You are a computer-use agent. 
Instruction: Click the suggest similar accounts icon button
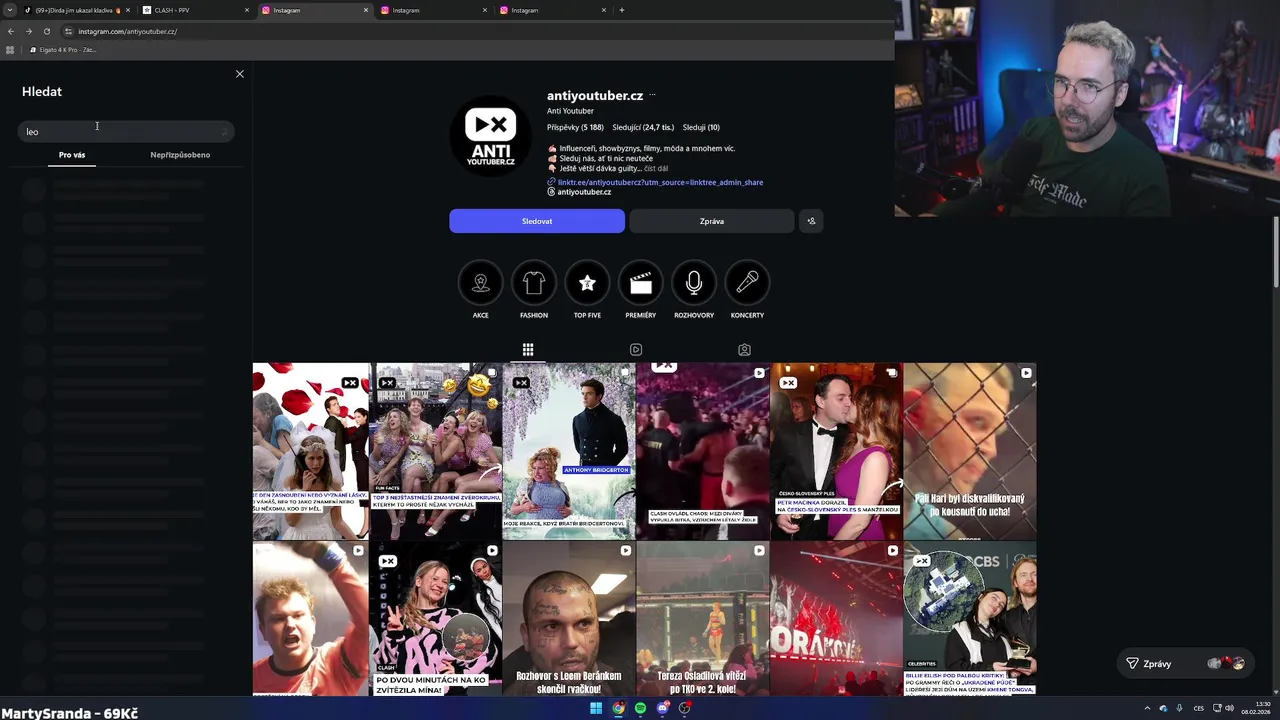point(811,221)
